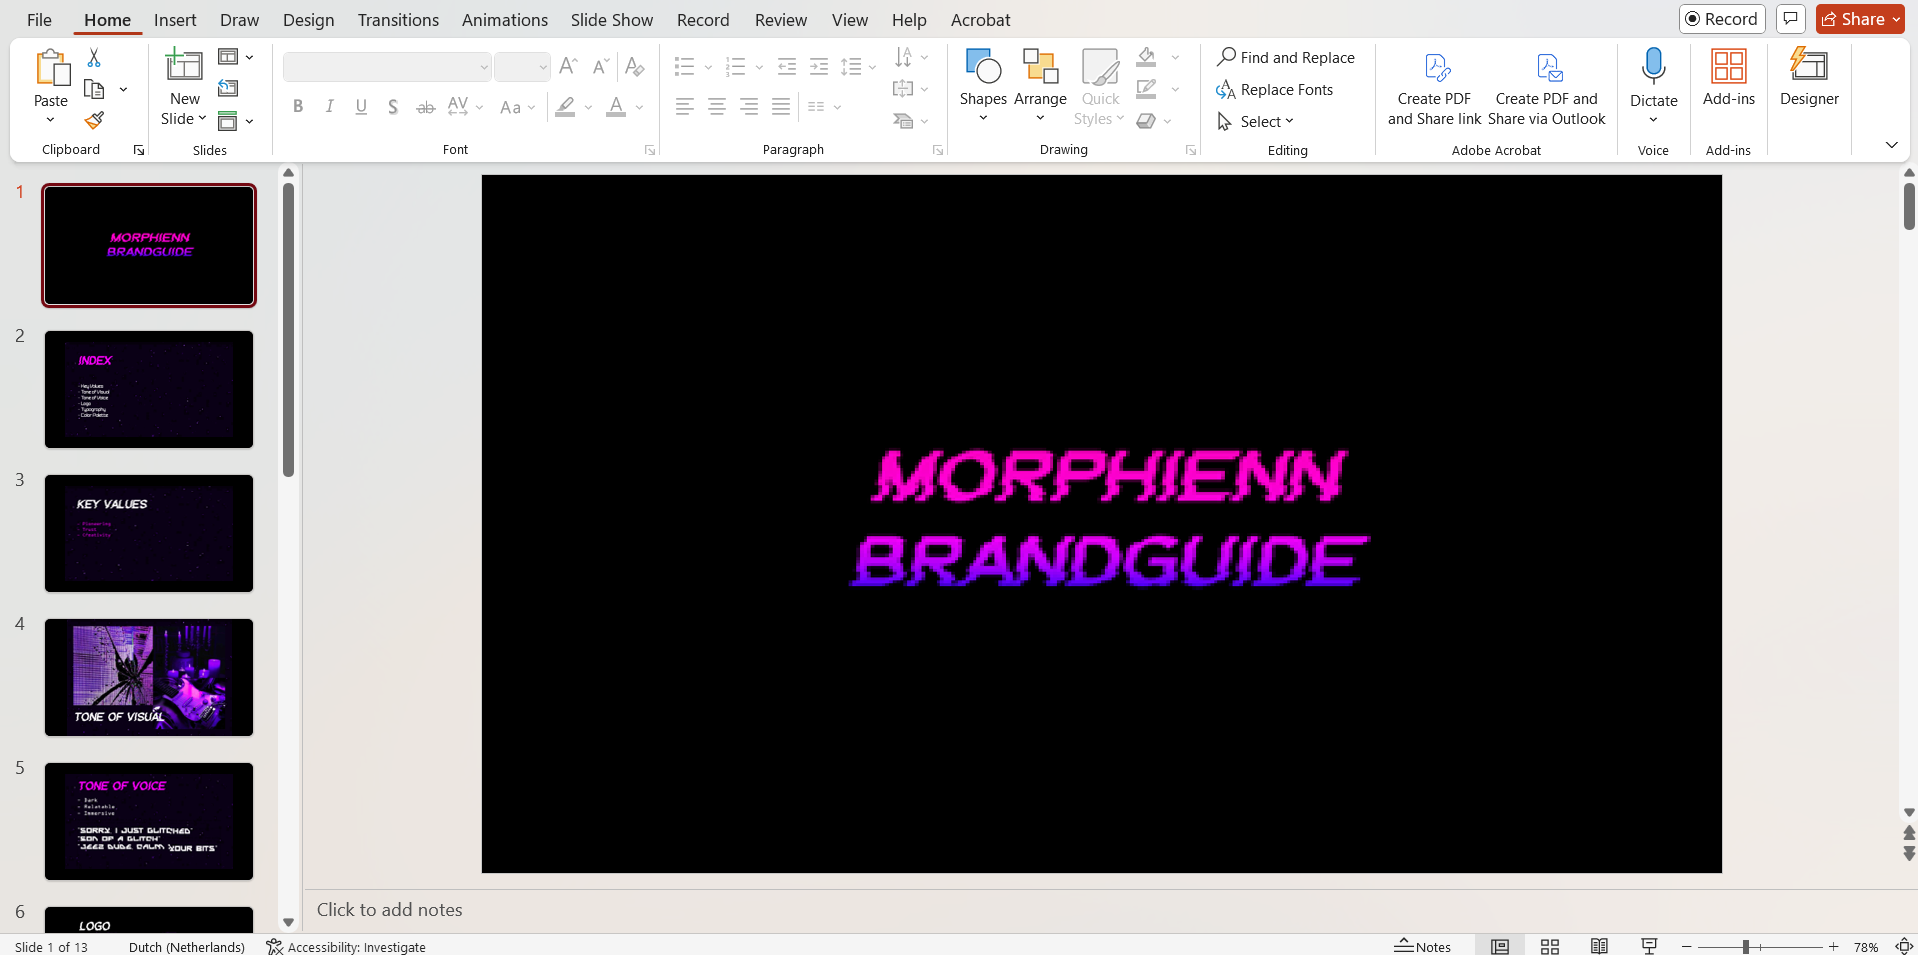Switch to the Design tab
Image resolution: width=1918 pixels, height=955 pixels.
click(x=308, y=19)
